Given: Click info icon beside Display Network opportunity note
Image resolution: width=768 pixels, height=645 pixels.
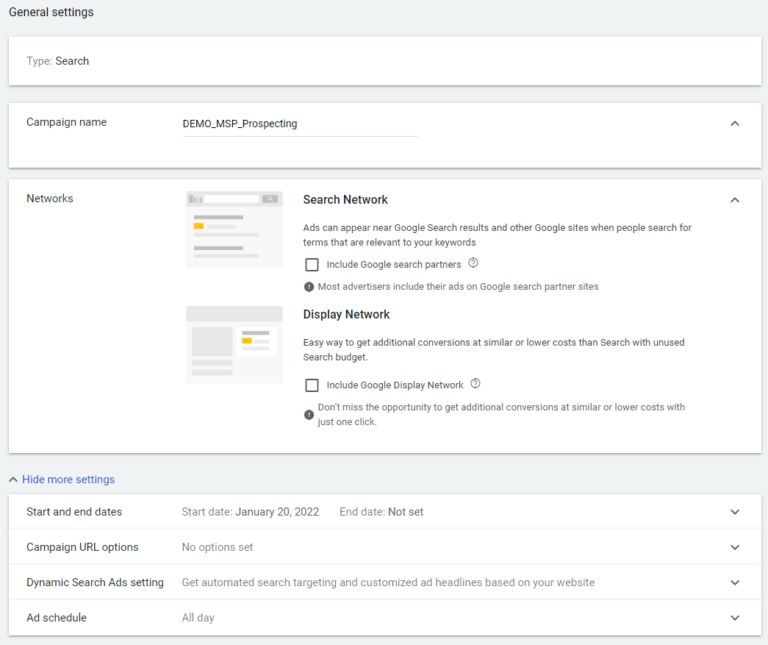Looking at the screenshot, I should 309,415.
